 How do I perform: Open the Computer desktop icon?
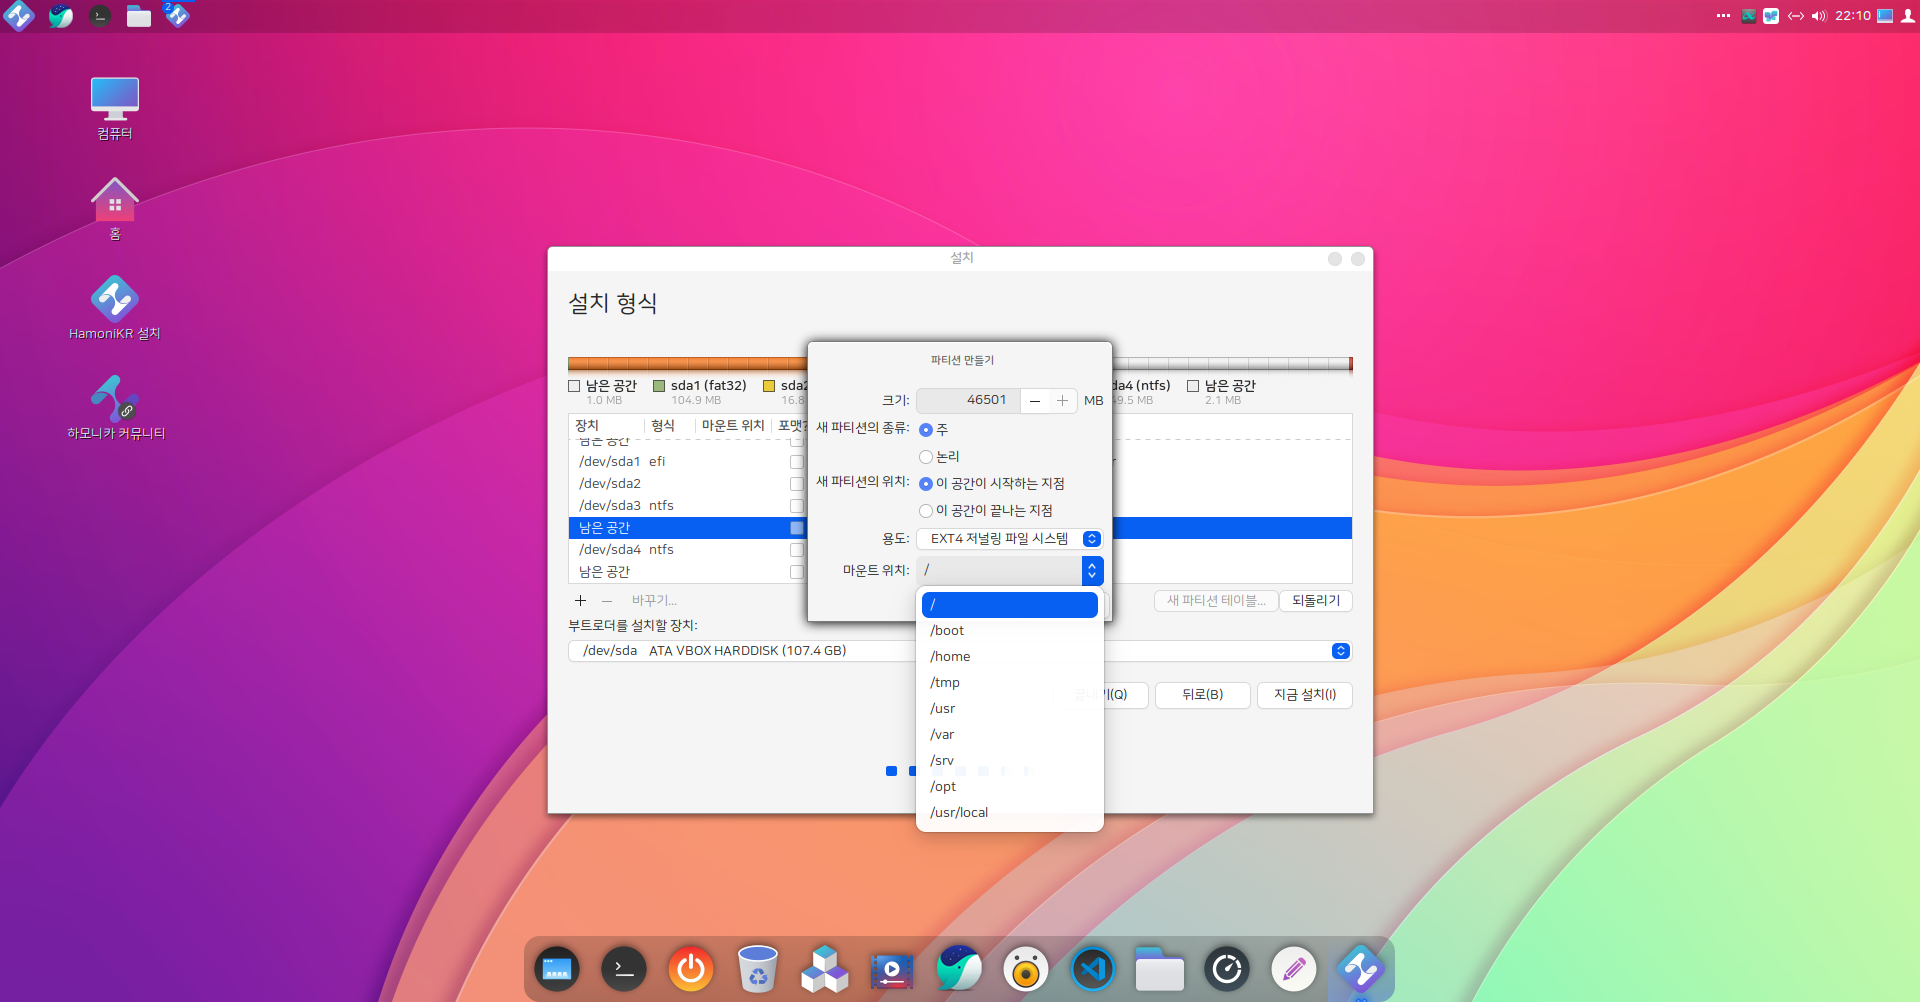[x=114, y=100]
